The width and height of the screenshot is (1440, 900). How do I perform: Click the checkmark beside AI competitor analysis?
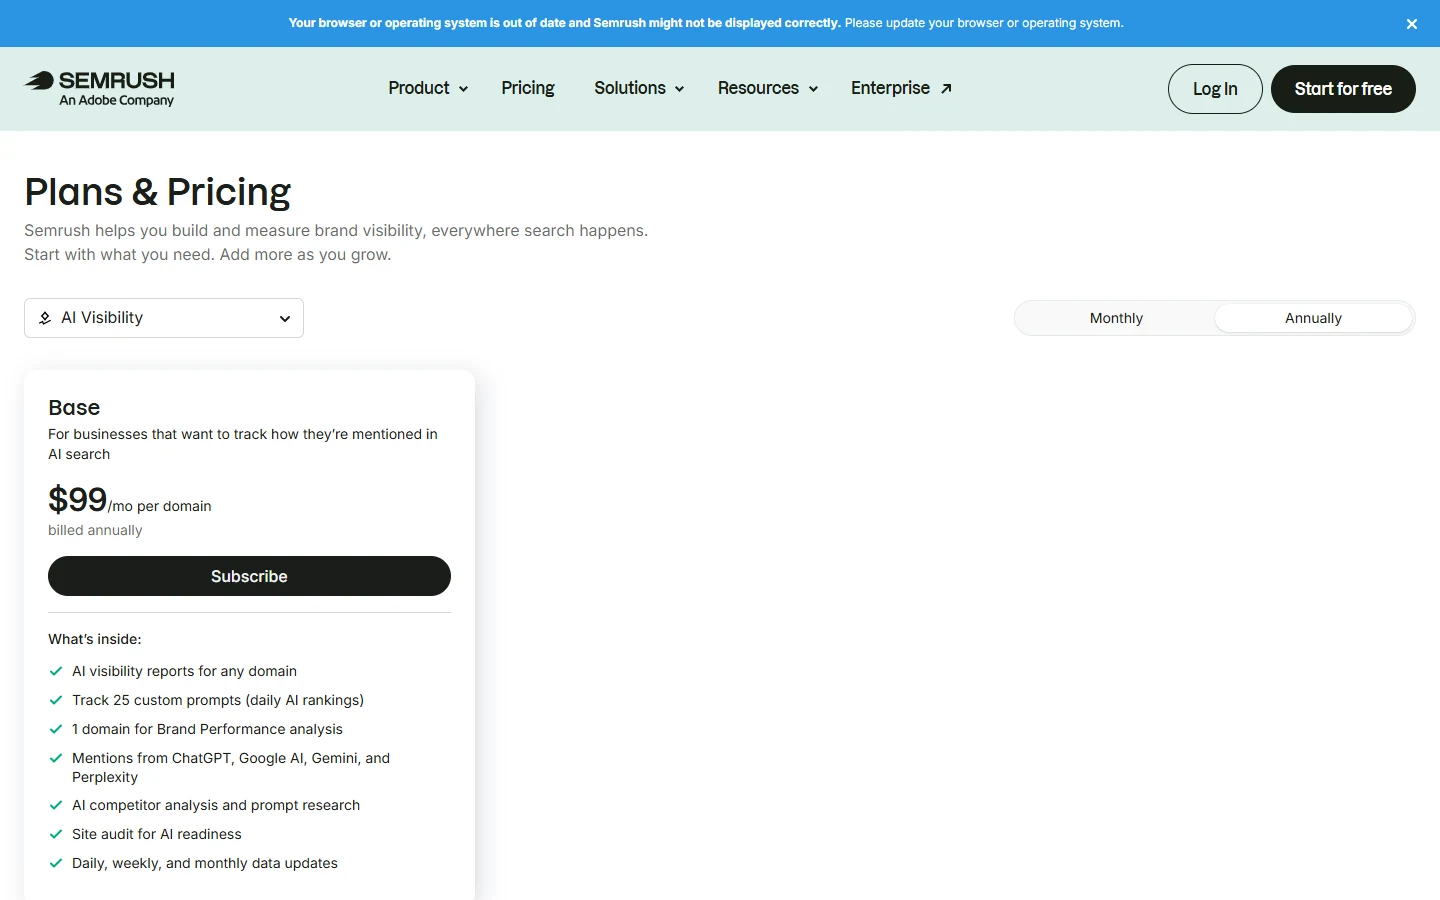56,805
